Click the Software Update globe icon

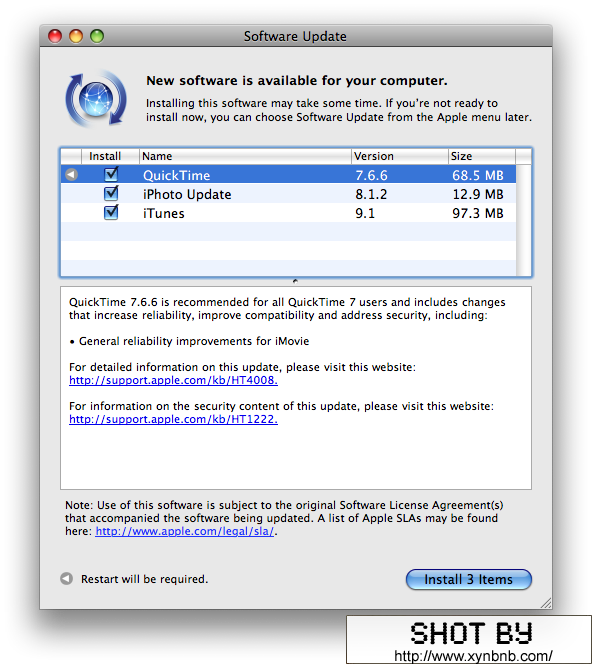96,99
